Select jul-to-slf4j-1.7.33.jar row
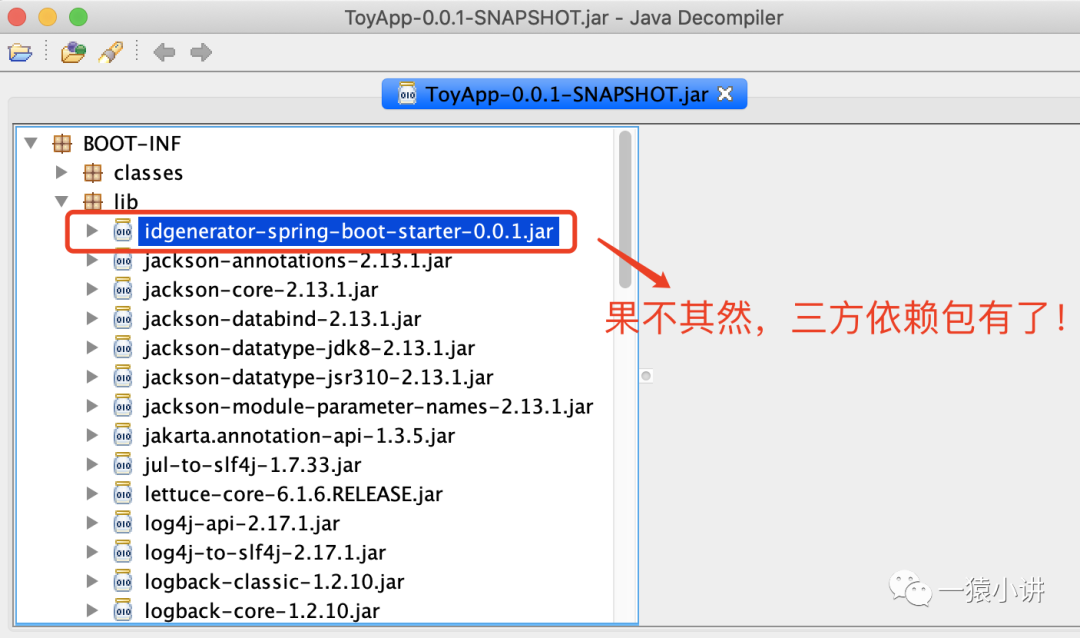Viewport: 1080px width, 638px height. tap(252, 464)
